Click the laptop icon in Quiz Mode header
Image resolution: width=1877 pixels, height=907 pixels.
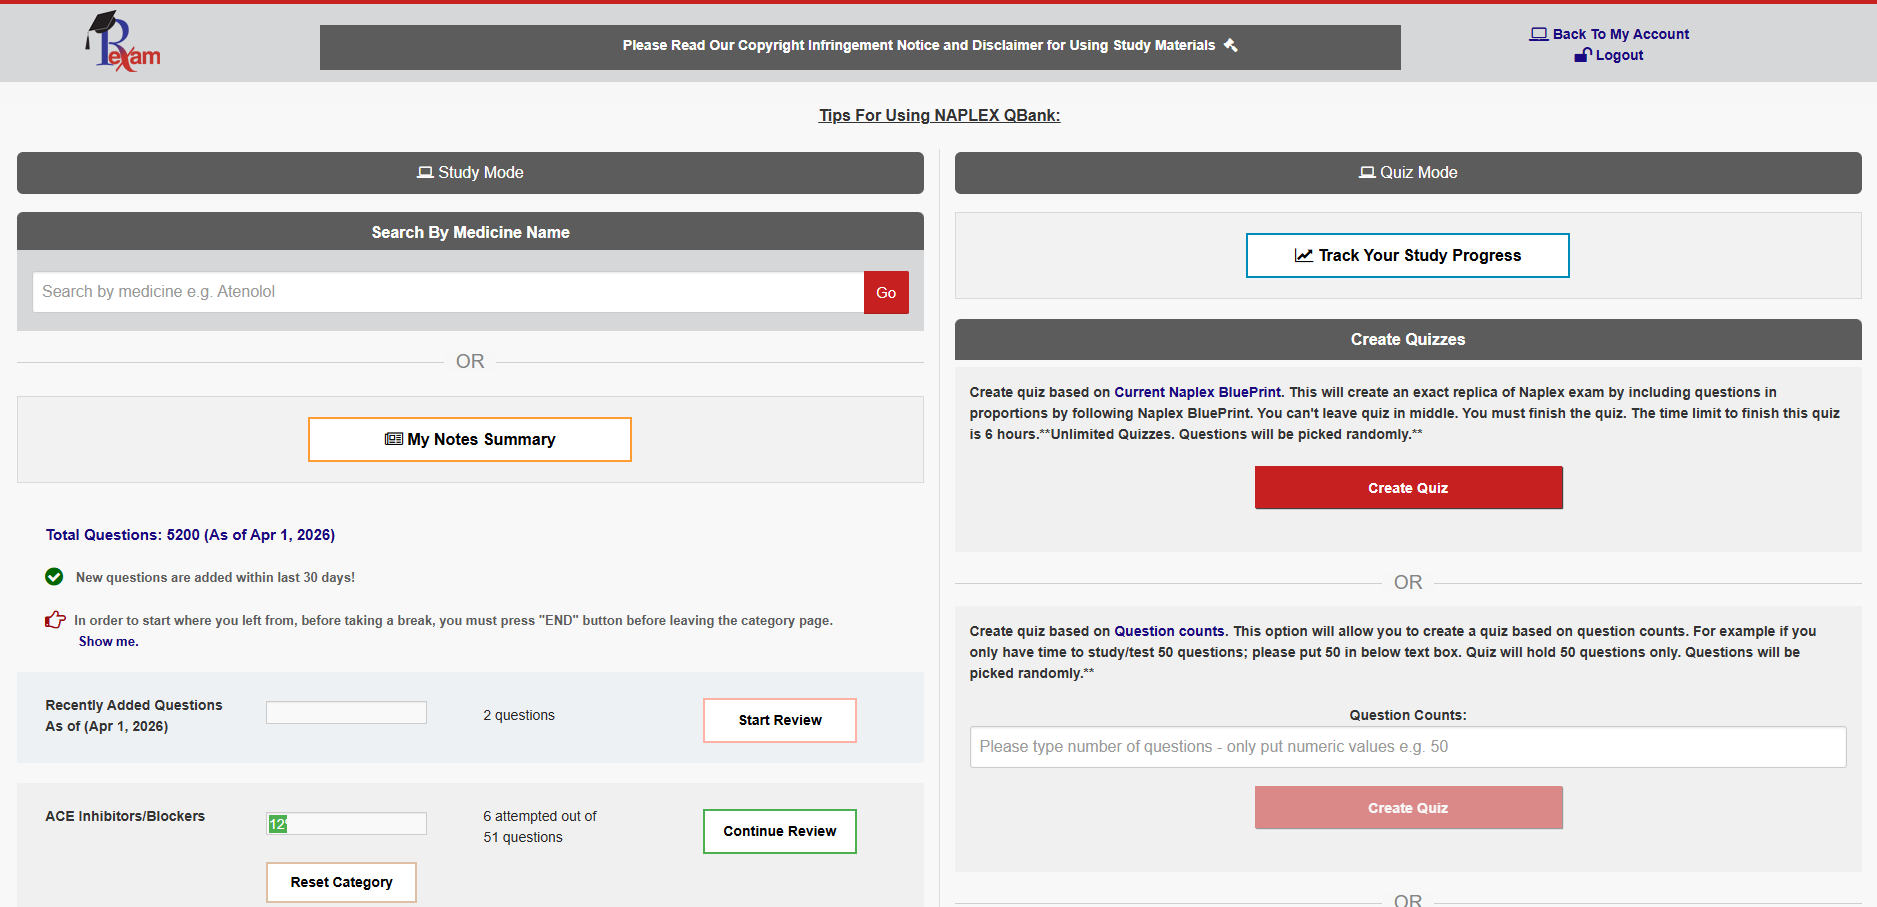coord(1367,172)
